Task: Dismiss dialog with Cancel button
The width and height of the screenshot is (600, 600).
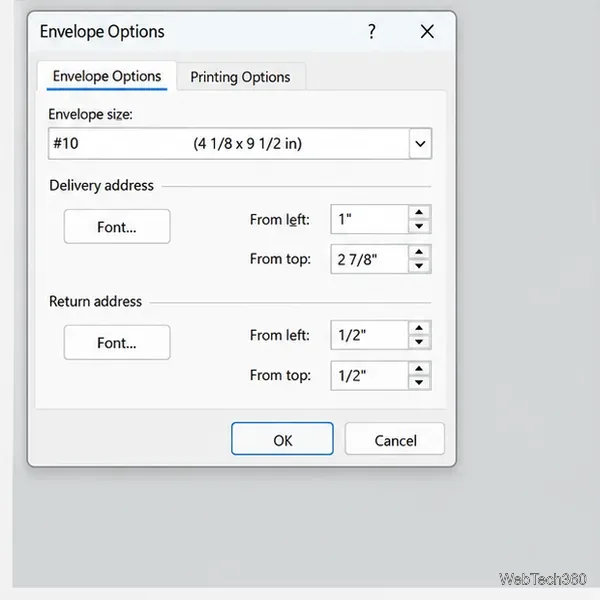Action: 395,439
